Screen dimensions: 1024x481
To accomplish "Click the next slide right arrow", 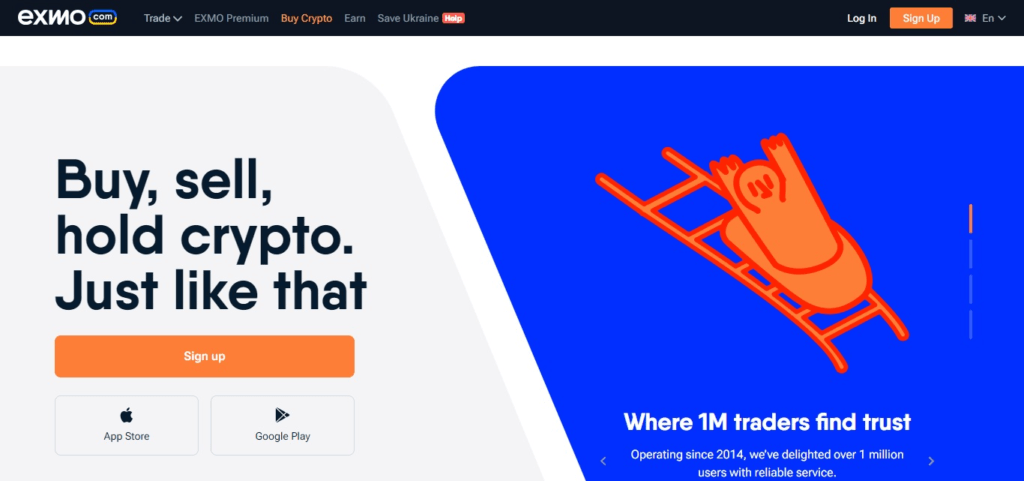I will (x=931, y=461).
